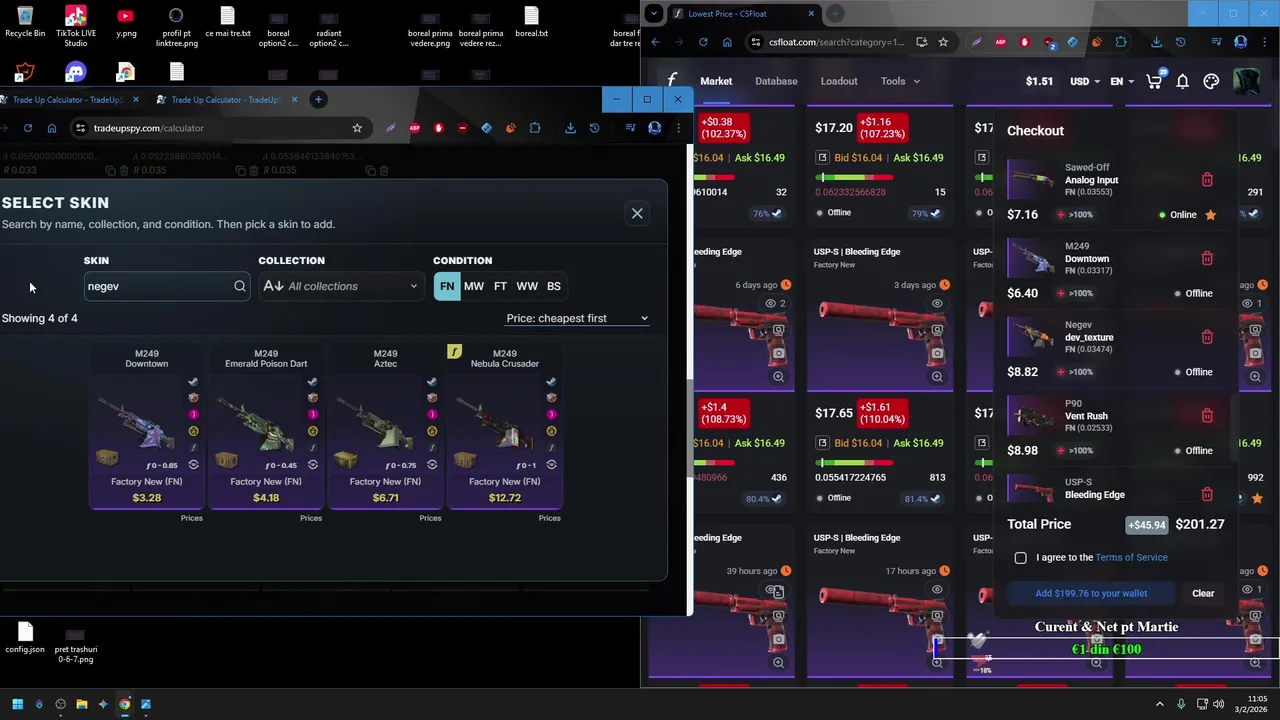Select the first Trade Up Calculator browser tab
The image size is (1280, 720).
[68, 99]
